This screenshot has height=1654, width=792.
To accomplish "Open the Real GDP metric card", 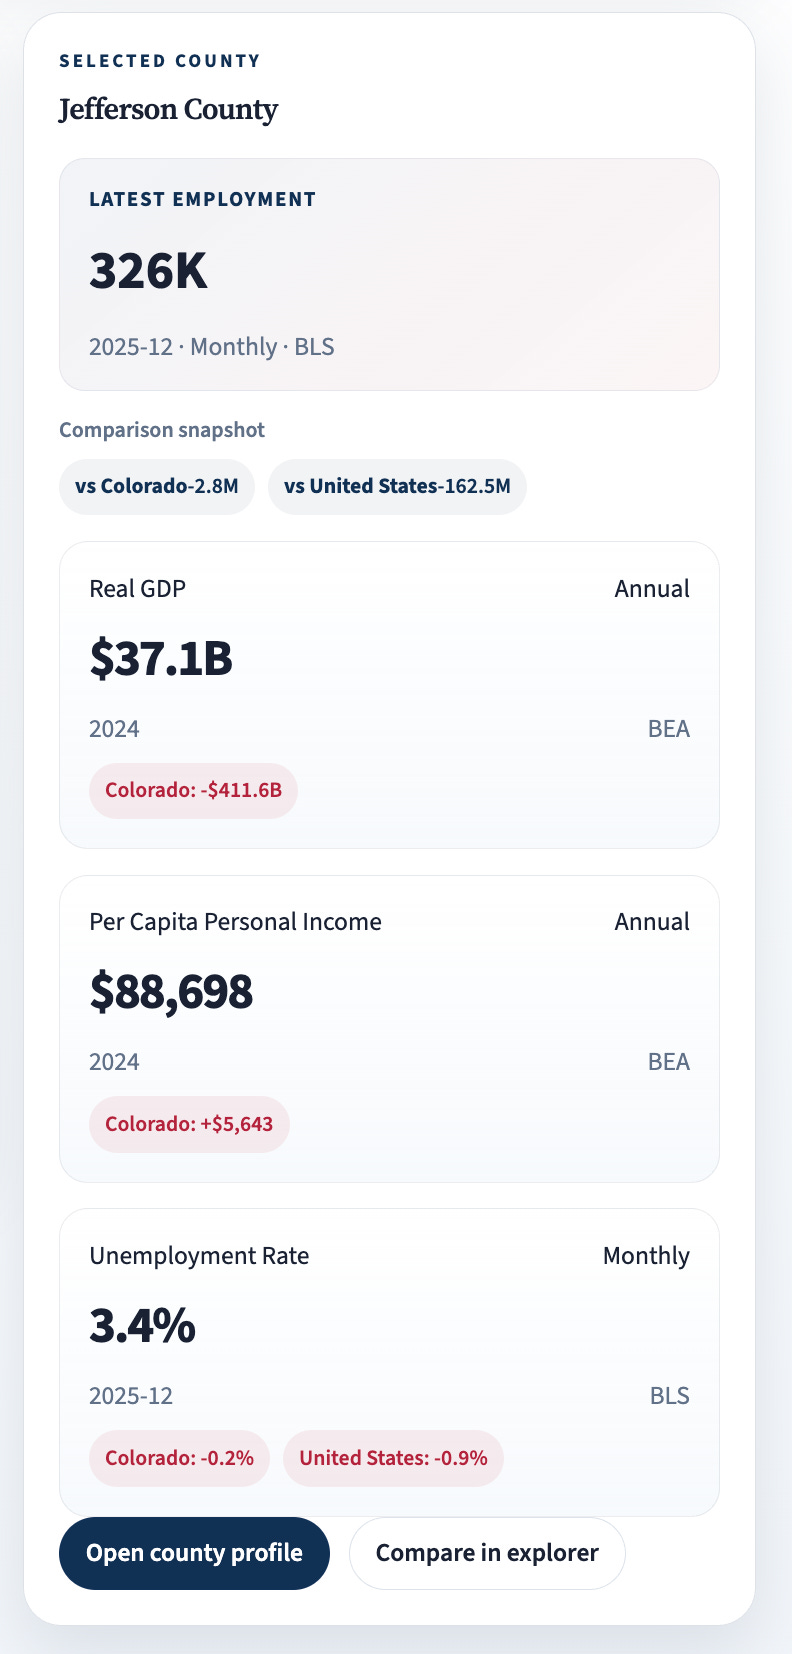I will (x=389, y=695).
